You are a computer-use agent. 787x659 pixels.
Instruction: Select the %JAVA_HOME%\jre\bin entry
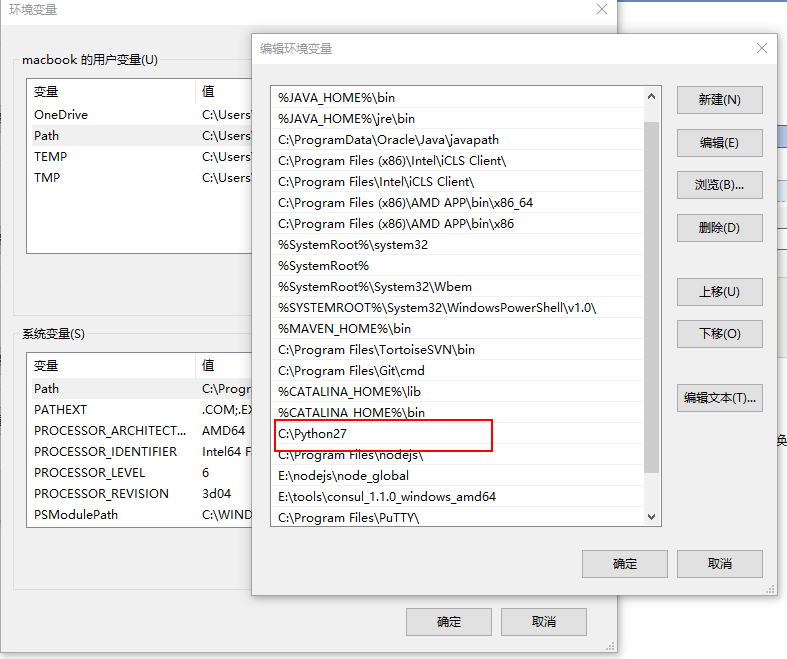pyautogui.click(x=457, y=118)
